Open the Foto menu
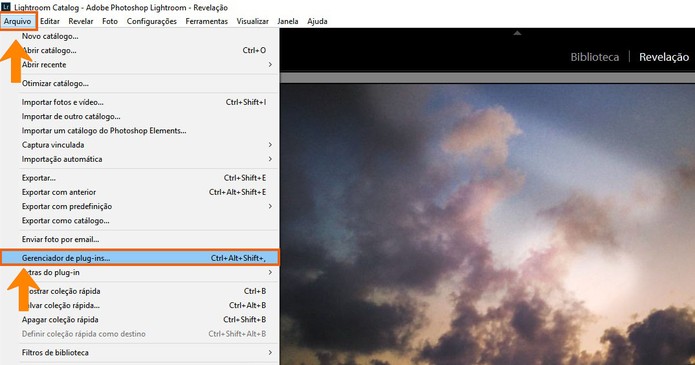The height and width of the screenshot is (365, 695). [x=110, y=21]
